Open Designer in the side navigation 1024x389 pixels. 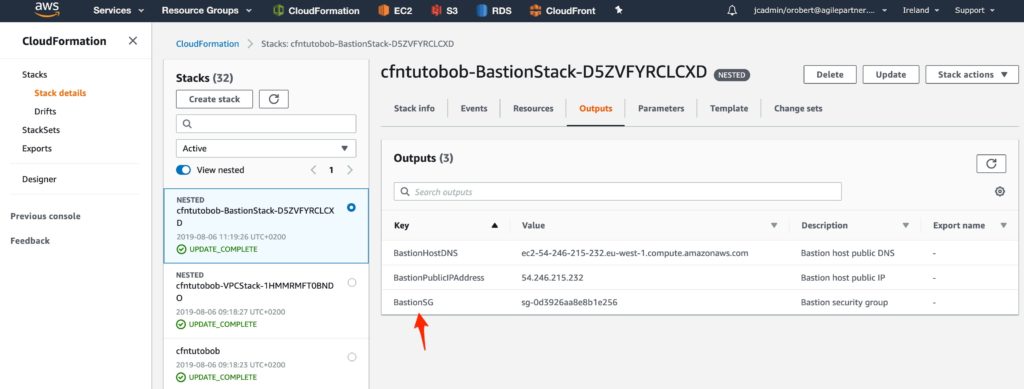click(x=39, y=179)
